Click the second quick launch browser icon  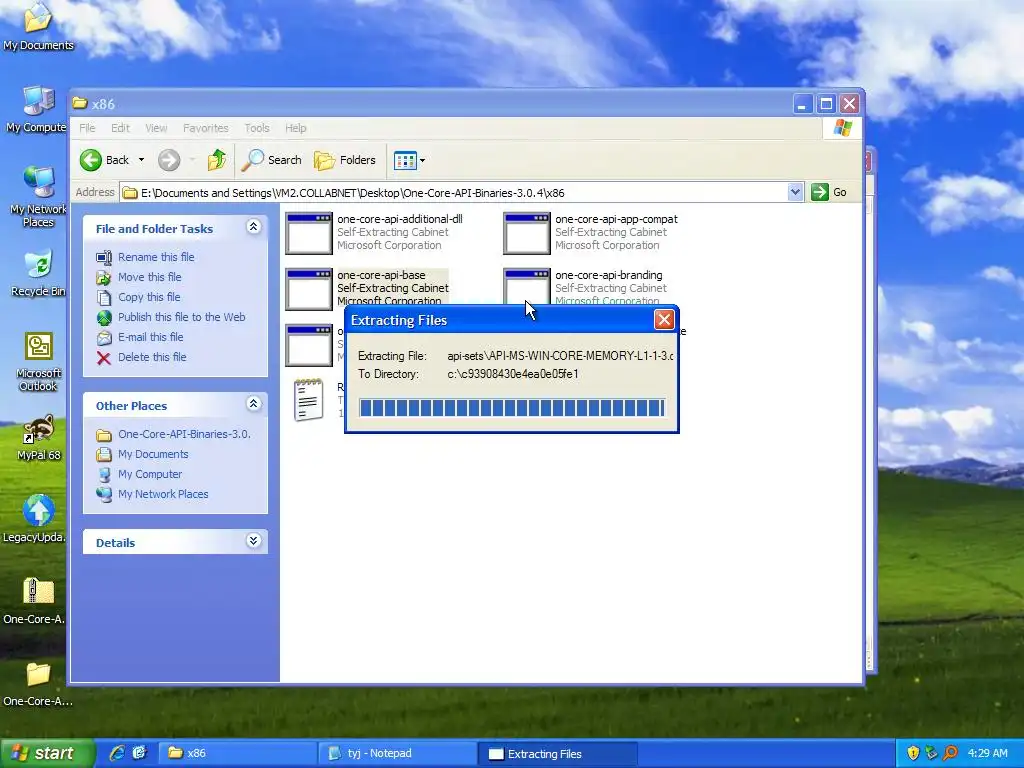pos(140,753)
